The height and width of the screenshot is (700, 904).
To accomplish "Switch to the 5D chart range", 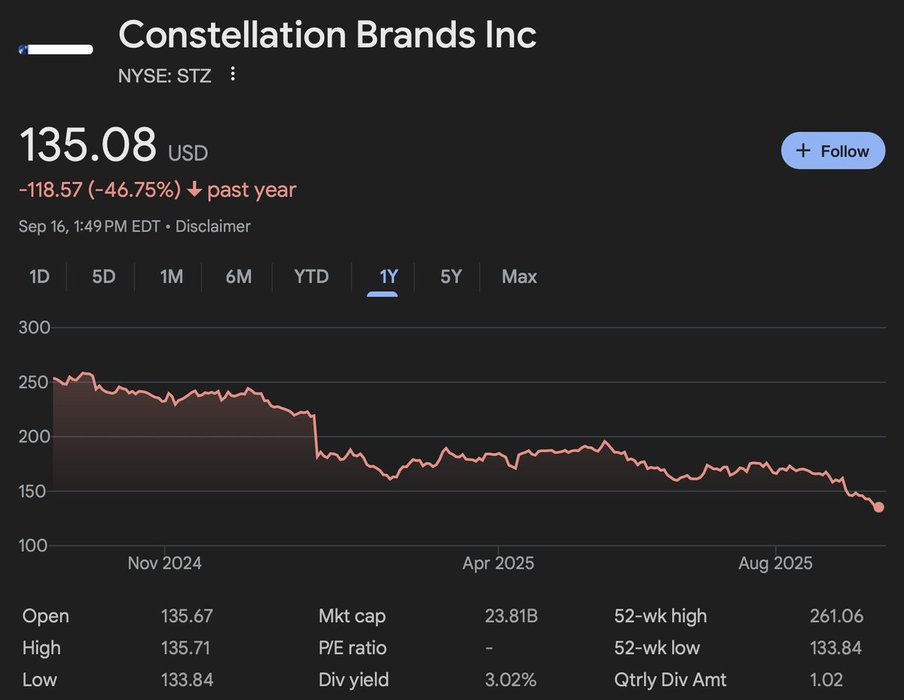I will [x=104, y=277].
